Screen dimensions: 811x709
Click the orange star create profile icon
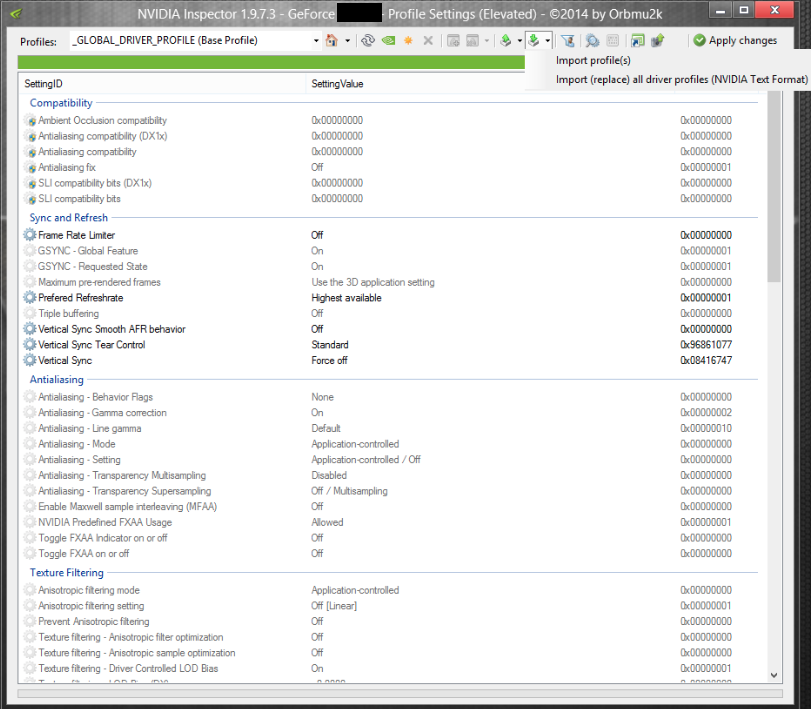[x=408, y=40]
